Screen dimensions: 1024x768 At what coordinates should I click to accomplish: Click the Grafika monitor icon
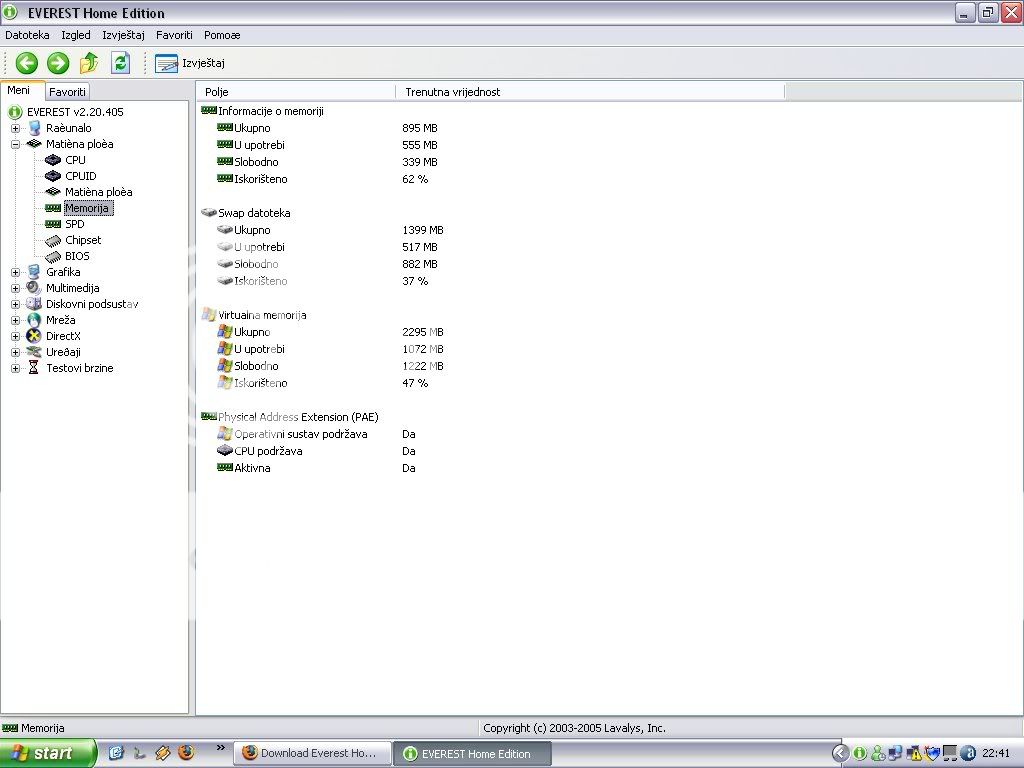coord(34,272)
